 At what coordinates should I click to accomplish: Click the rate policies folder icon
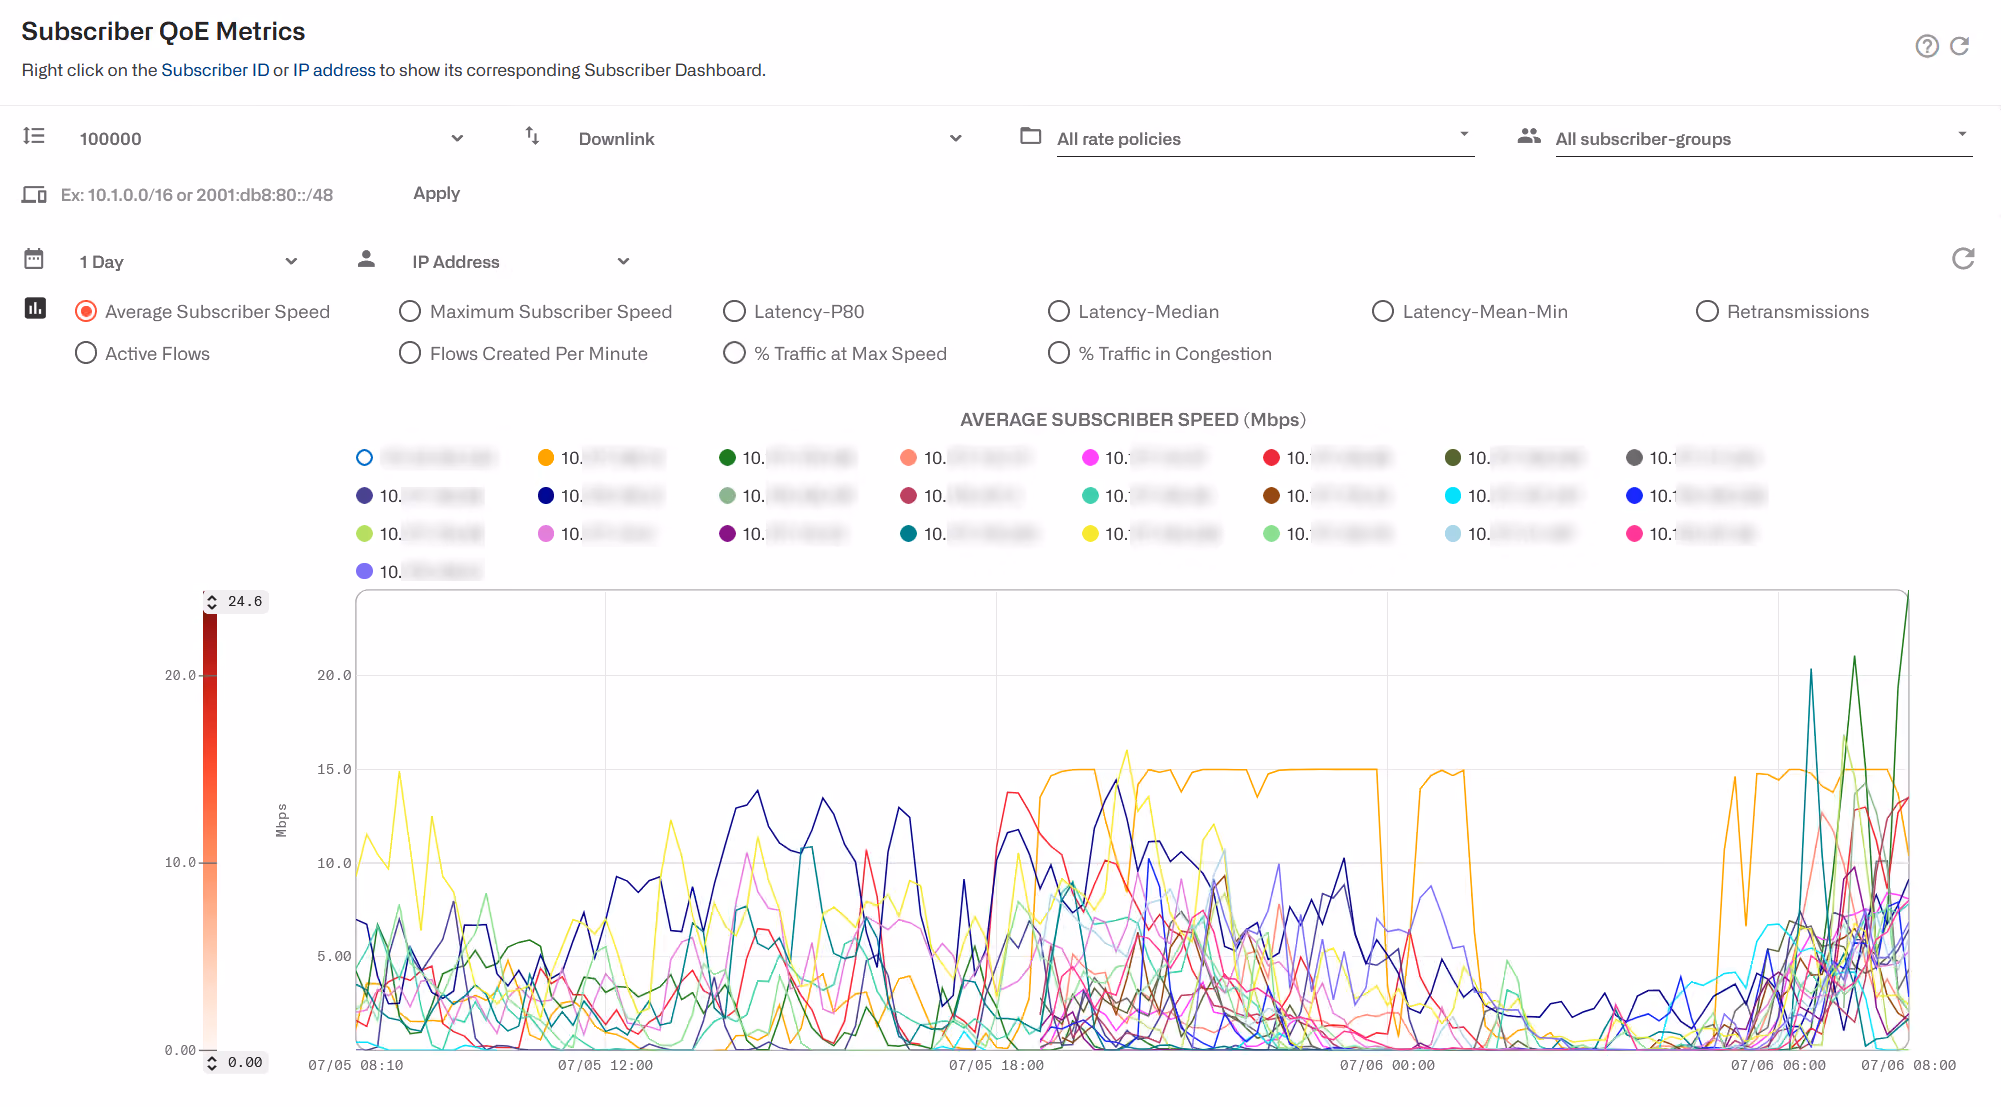pos(1030,136)
